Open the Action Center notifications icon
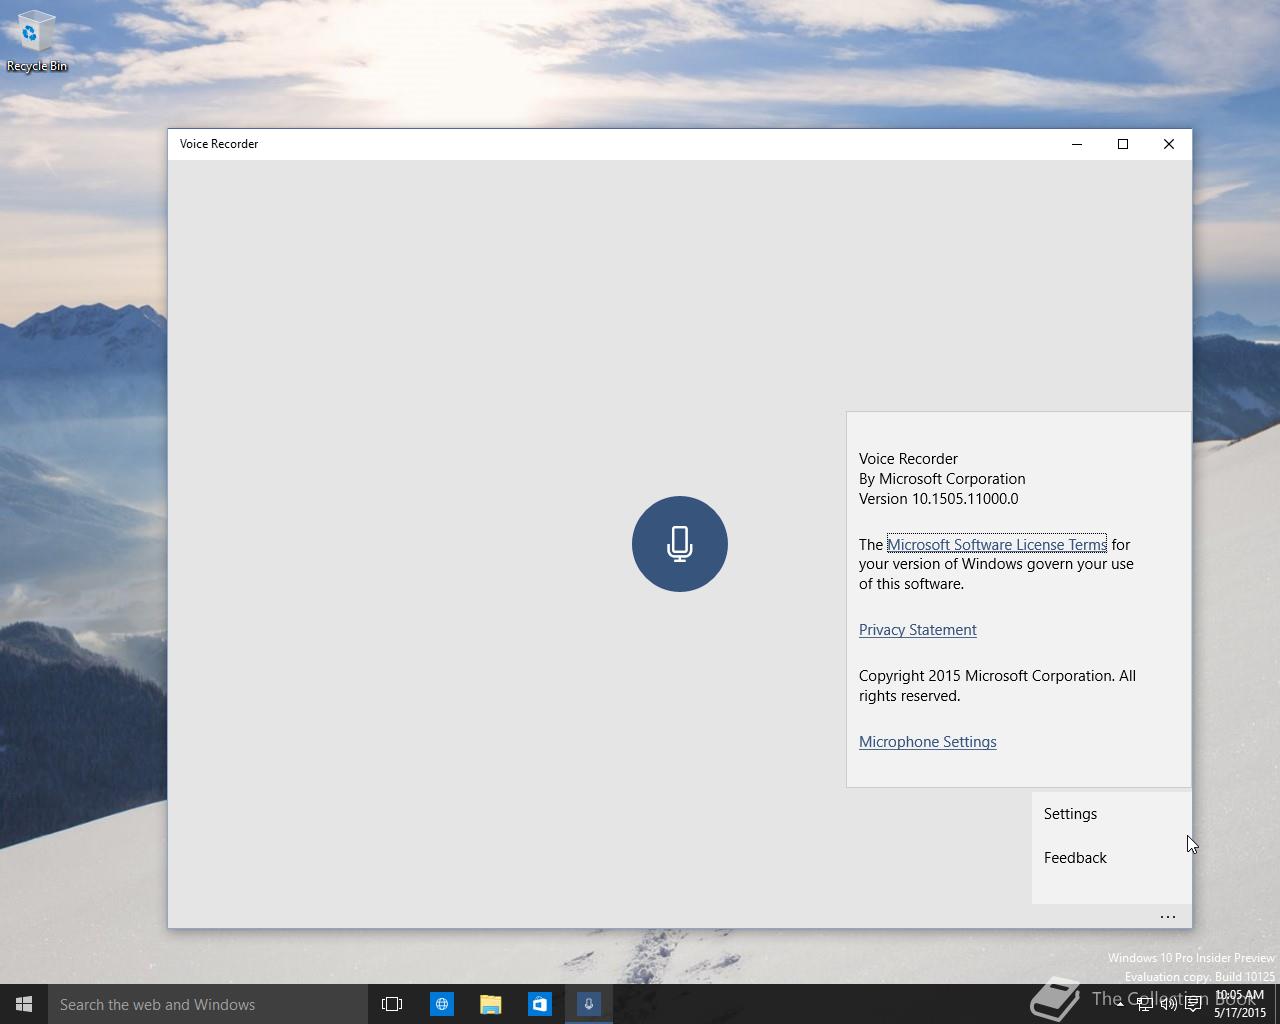This screenshot has height=1024, width=1280. [1193, 1004]
